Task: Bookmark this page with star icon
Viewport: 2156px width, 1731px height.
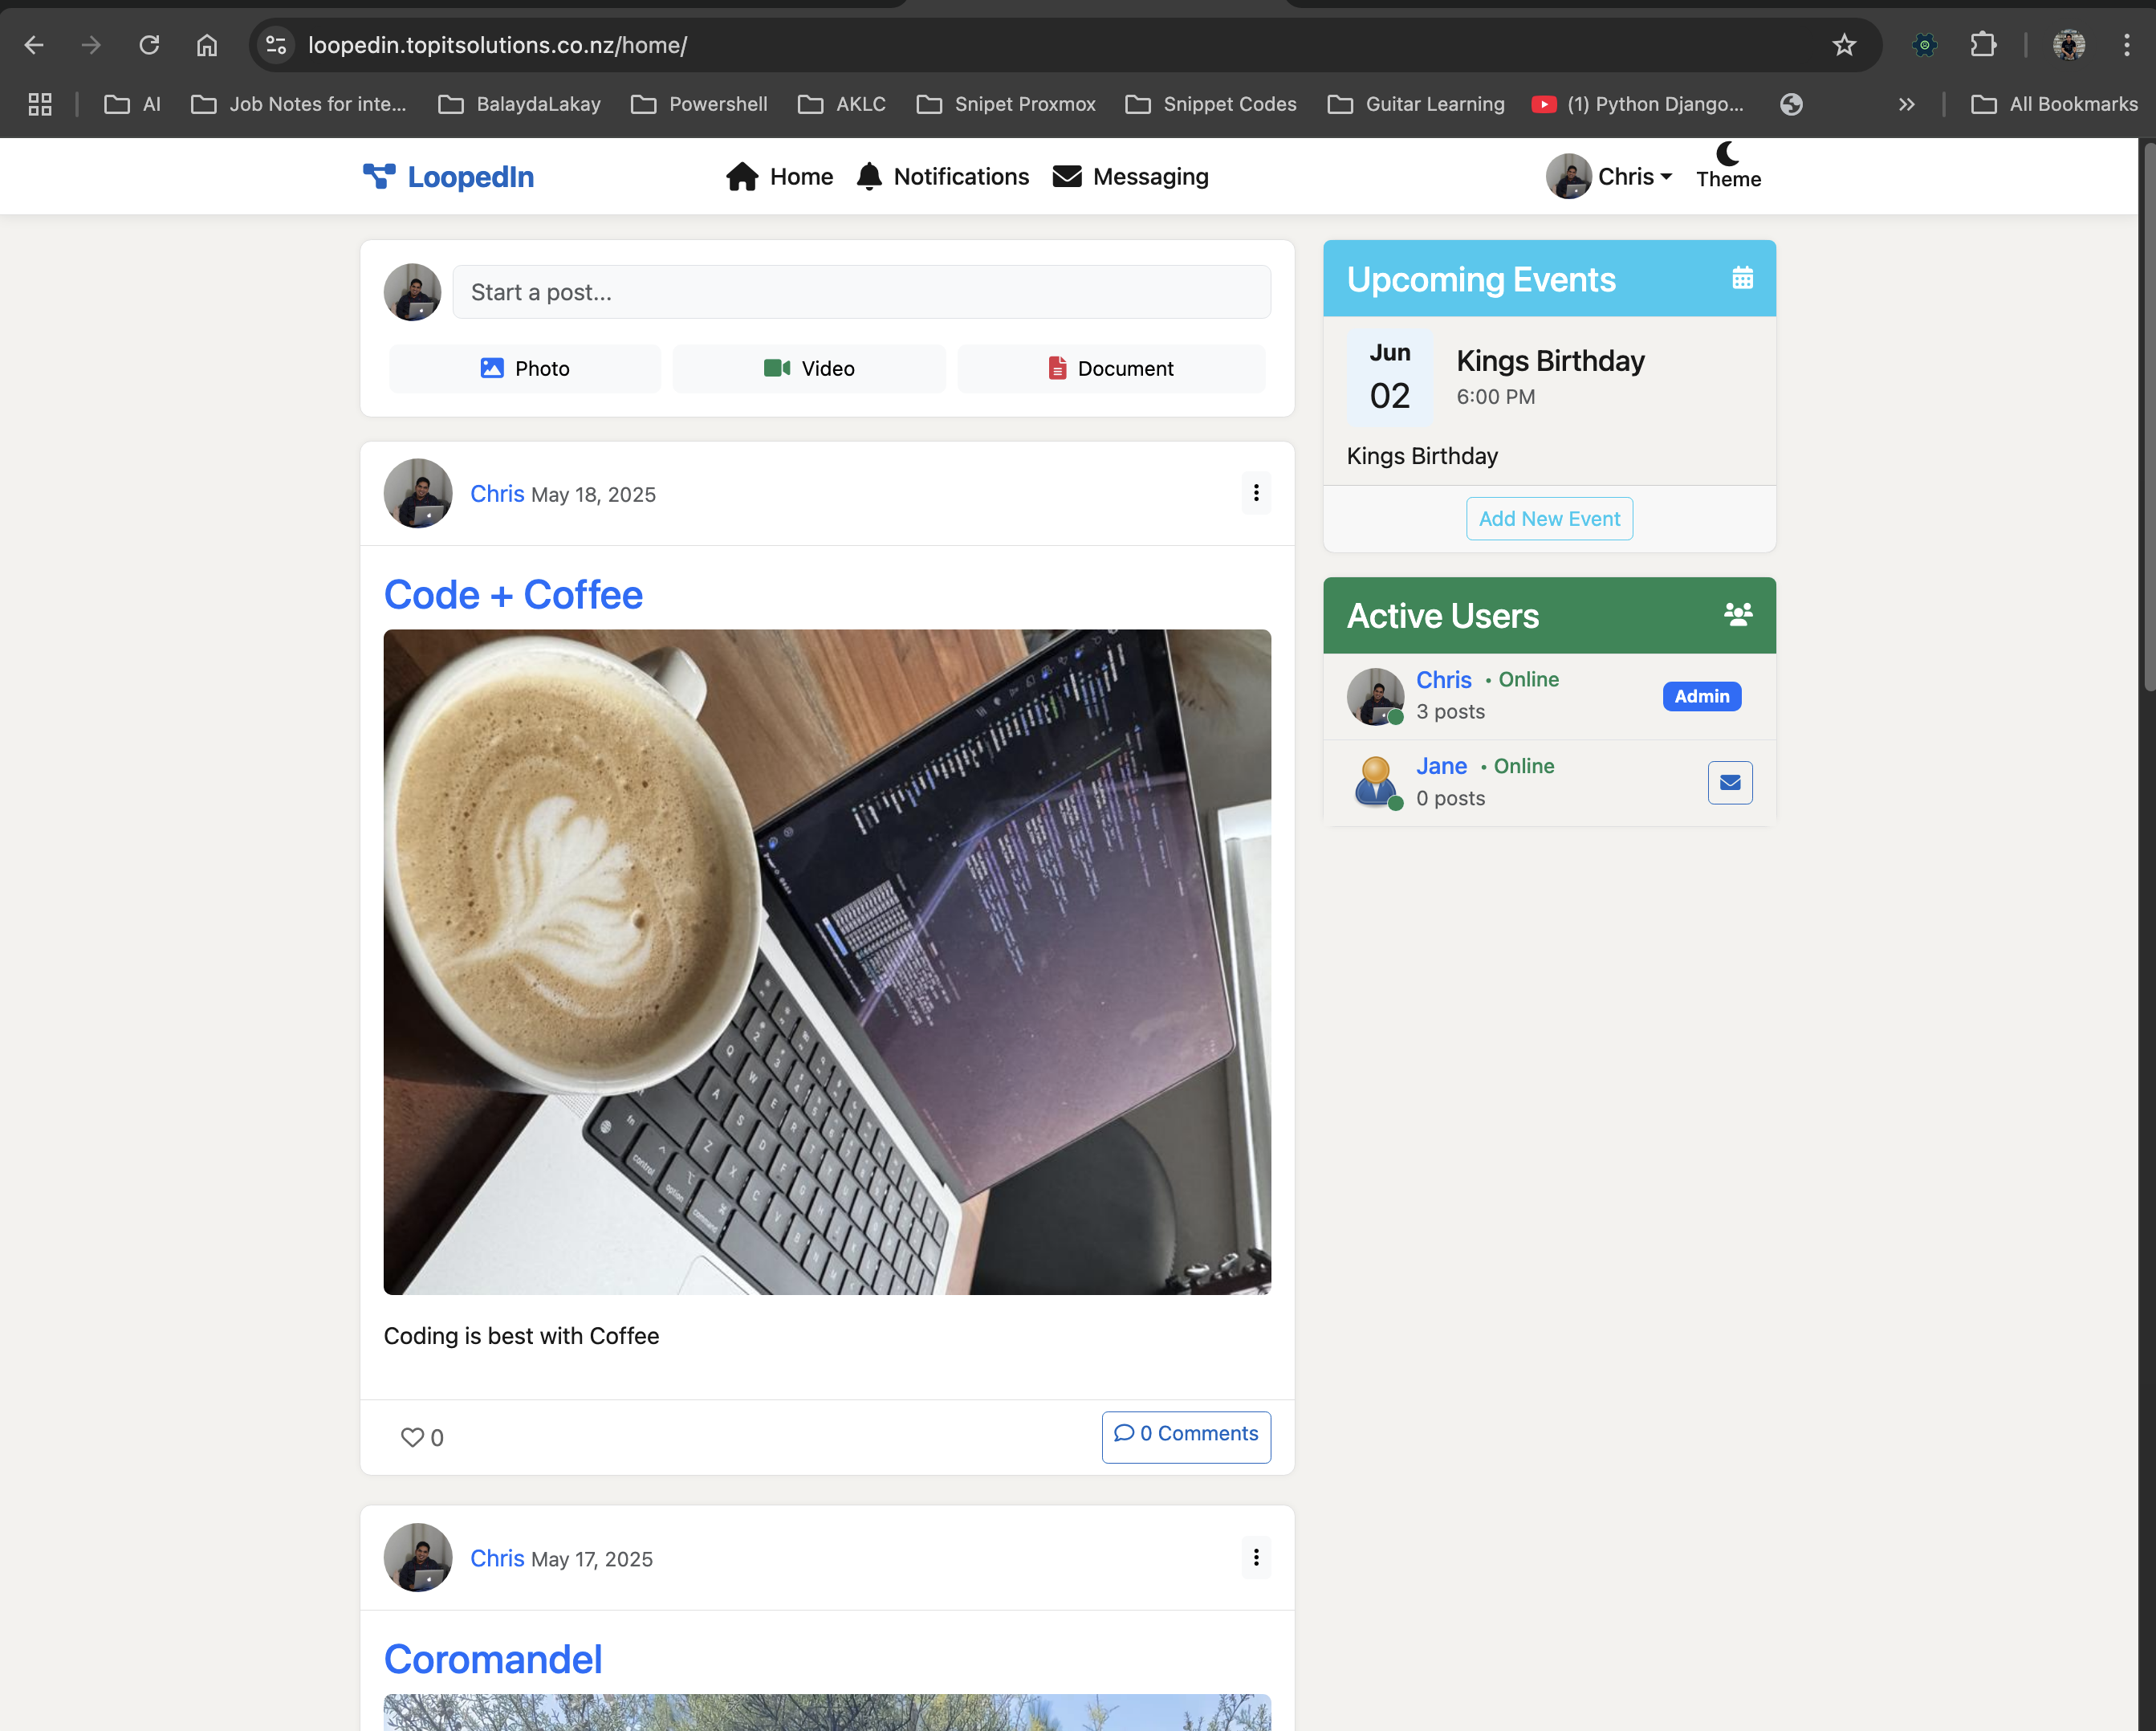Action: (x=1844, y=45)
